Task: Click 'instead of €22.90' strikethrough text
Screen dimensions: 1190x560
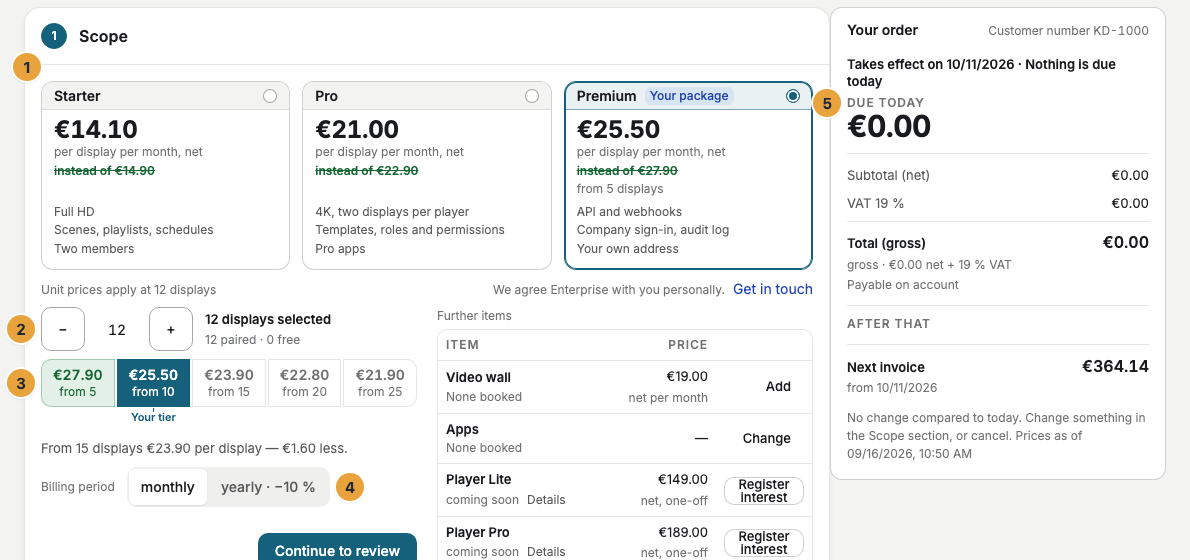Action: (x=367, y=171)
